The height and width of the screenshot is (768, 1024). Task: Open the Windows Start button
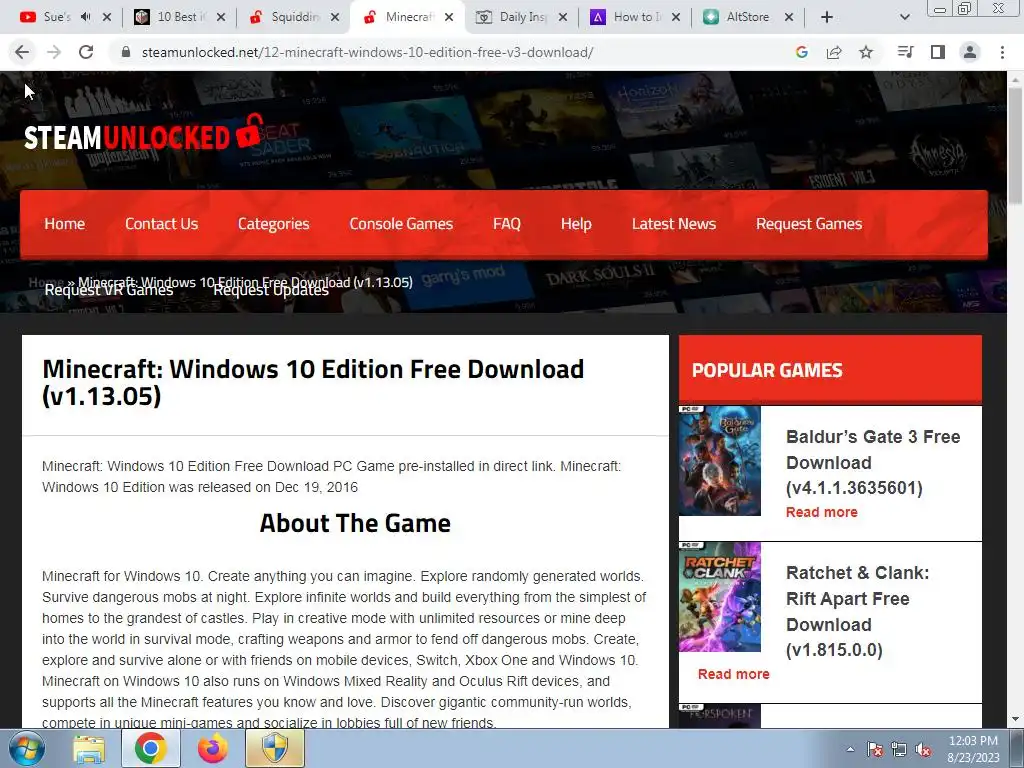click(x=27, y=748)
